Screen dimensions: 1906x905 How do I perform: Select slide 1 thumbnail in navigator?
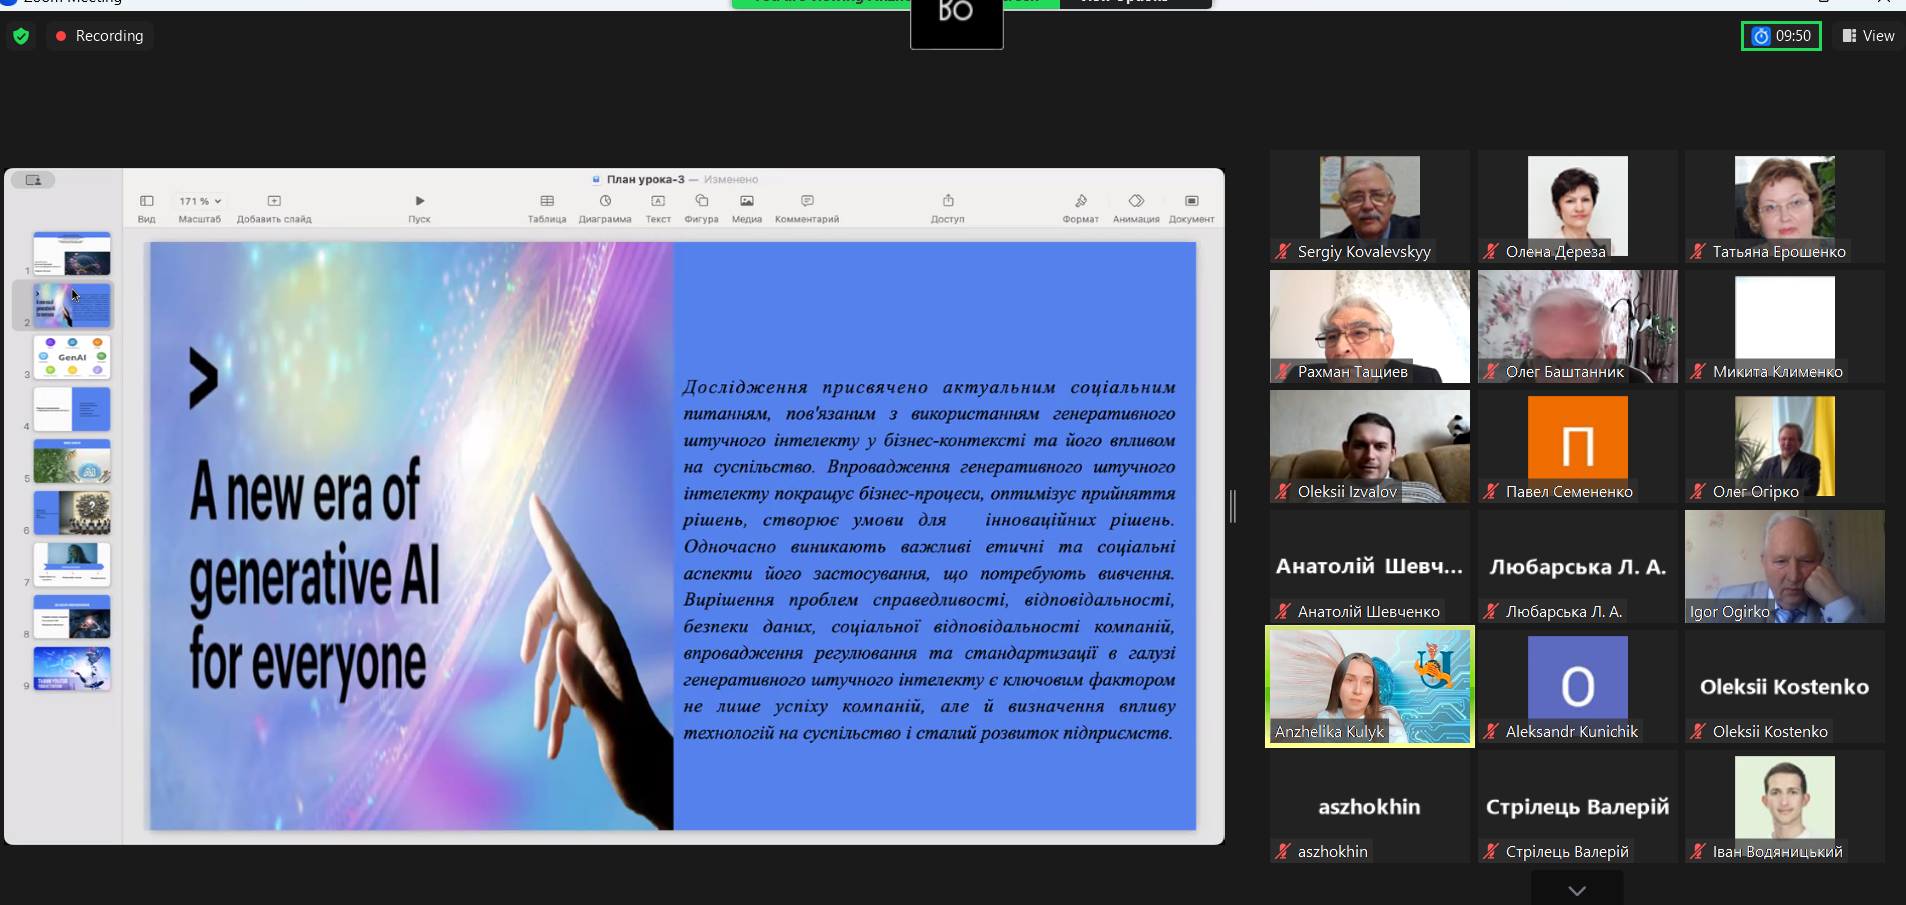[72, 254]
